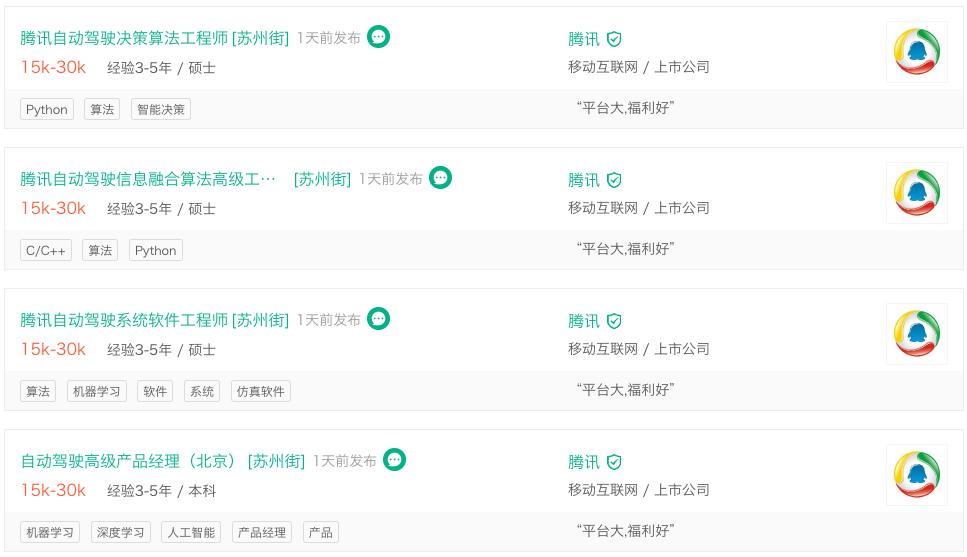The image size is (967, 557).
Task: Open 腾讯自动驾驶信息融合算法高级工 job link
Action: coord(148,179)
